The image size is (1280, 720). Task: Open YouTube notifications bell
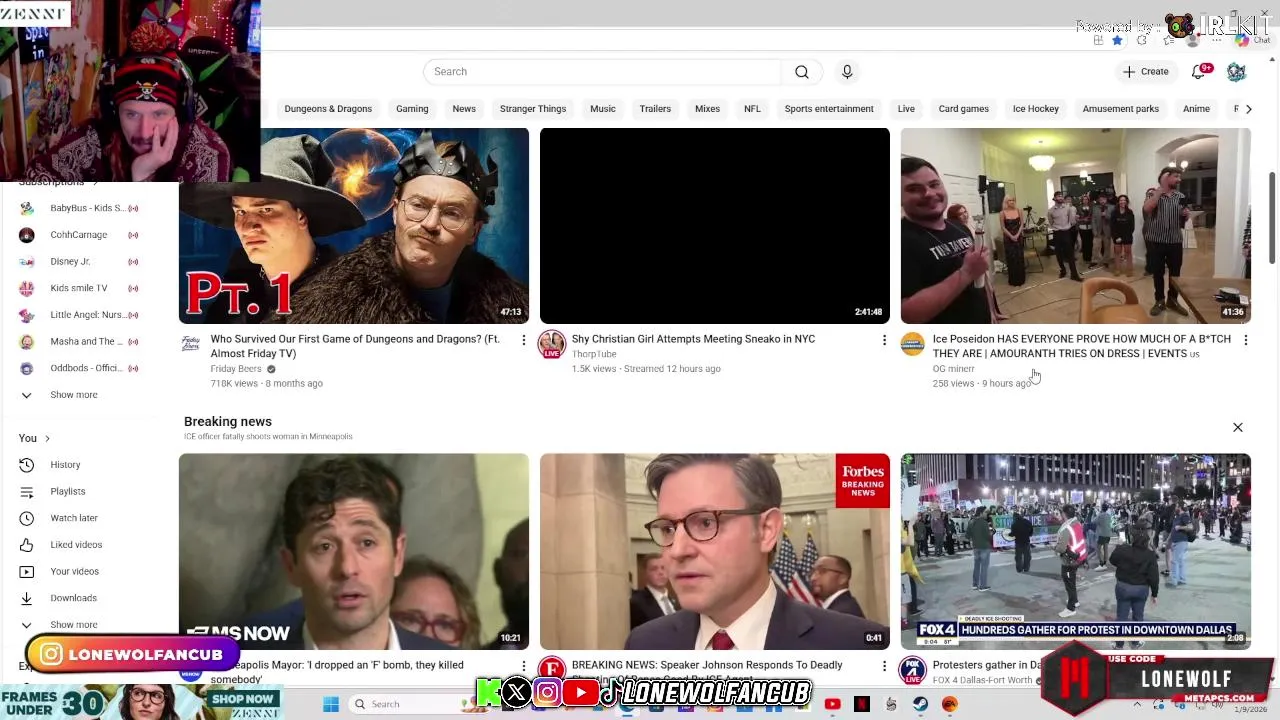coord(1200,71)
